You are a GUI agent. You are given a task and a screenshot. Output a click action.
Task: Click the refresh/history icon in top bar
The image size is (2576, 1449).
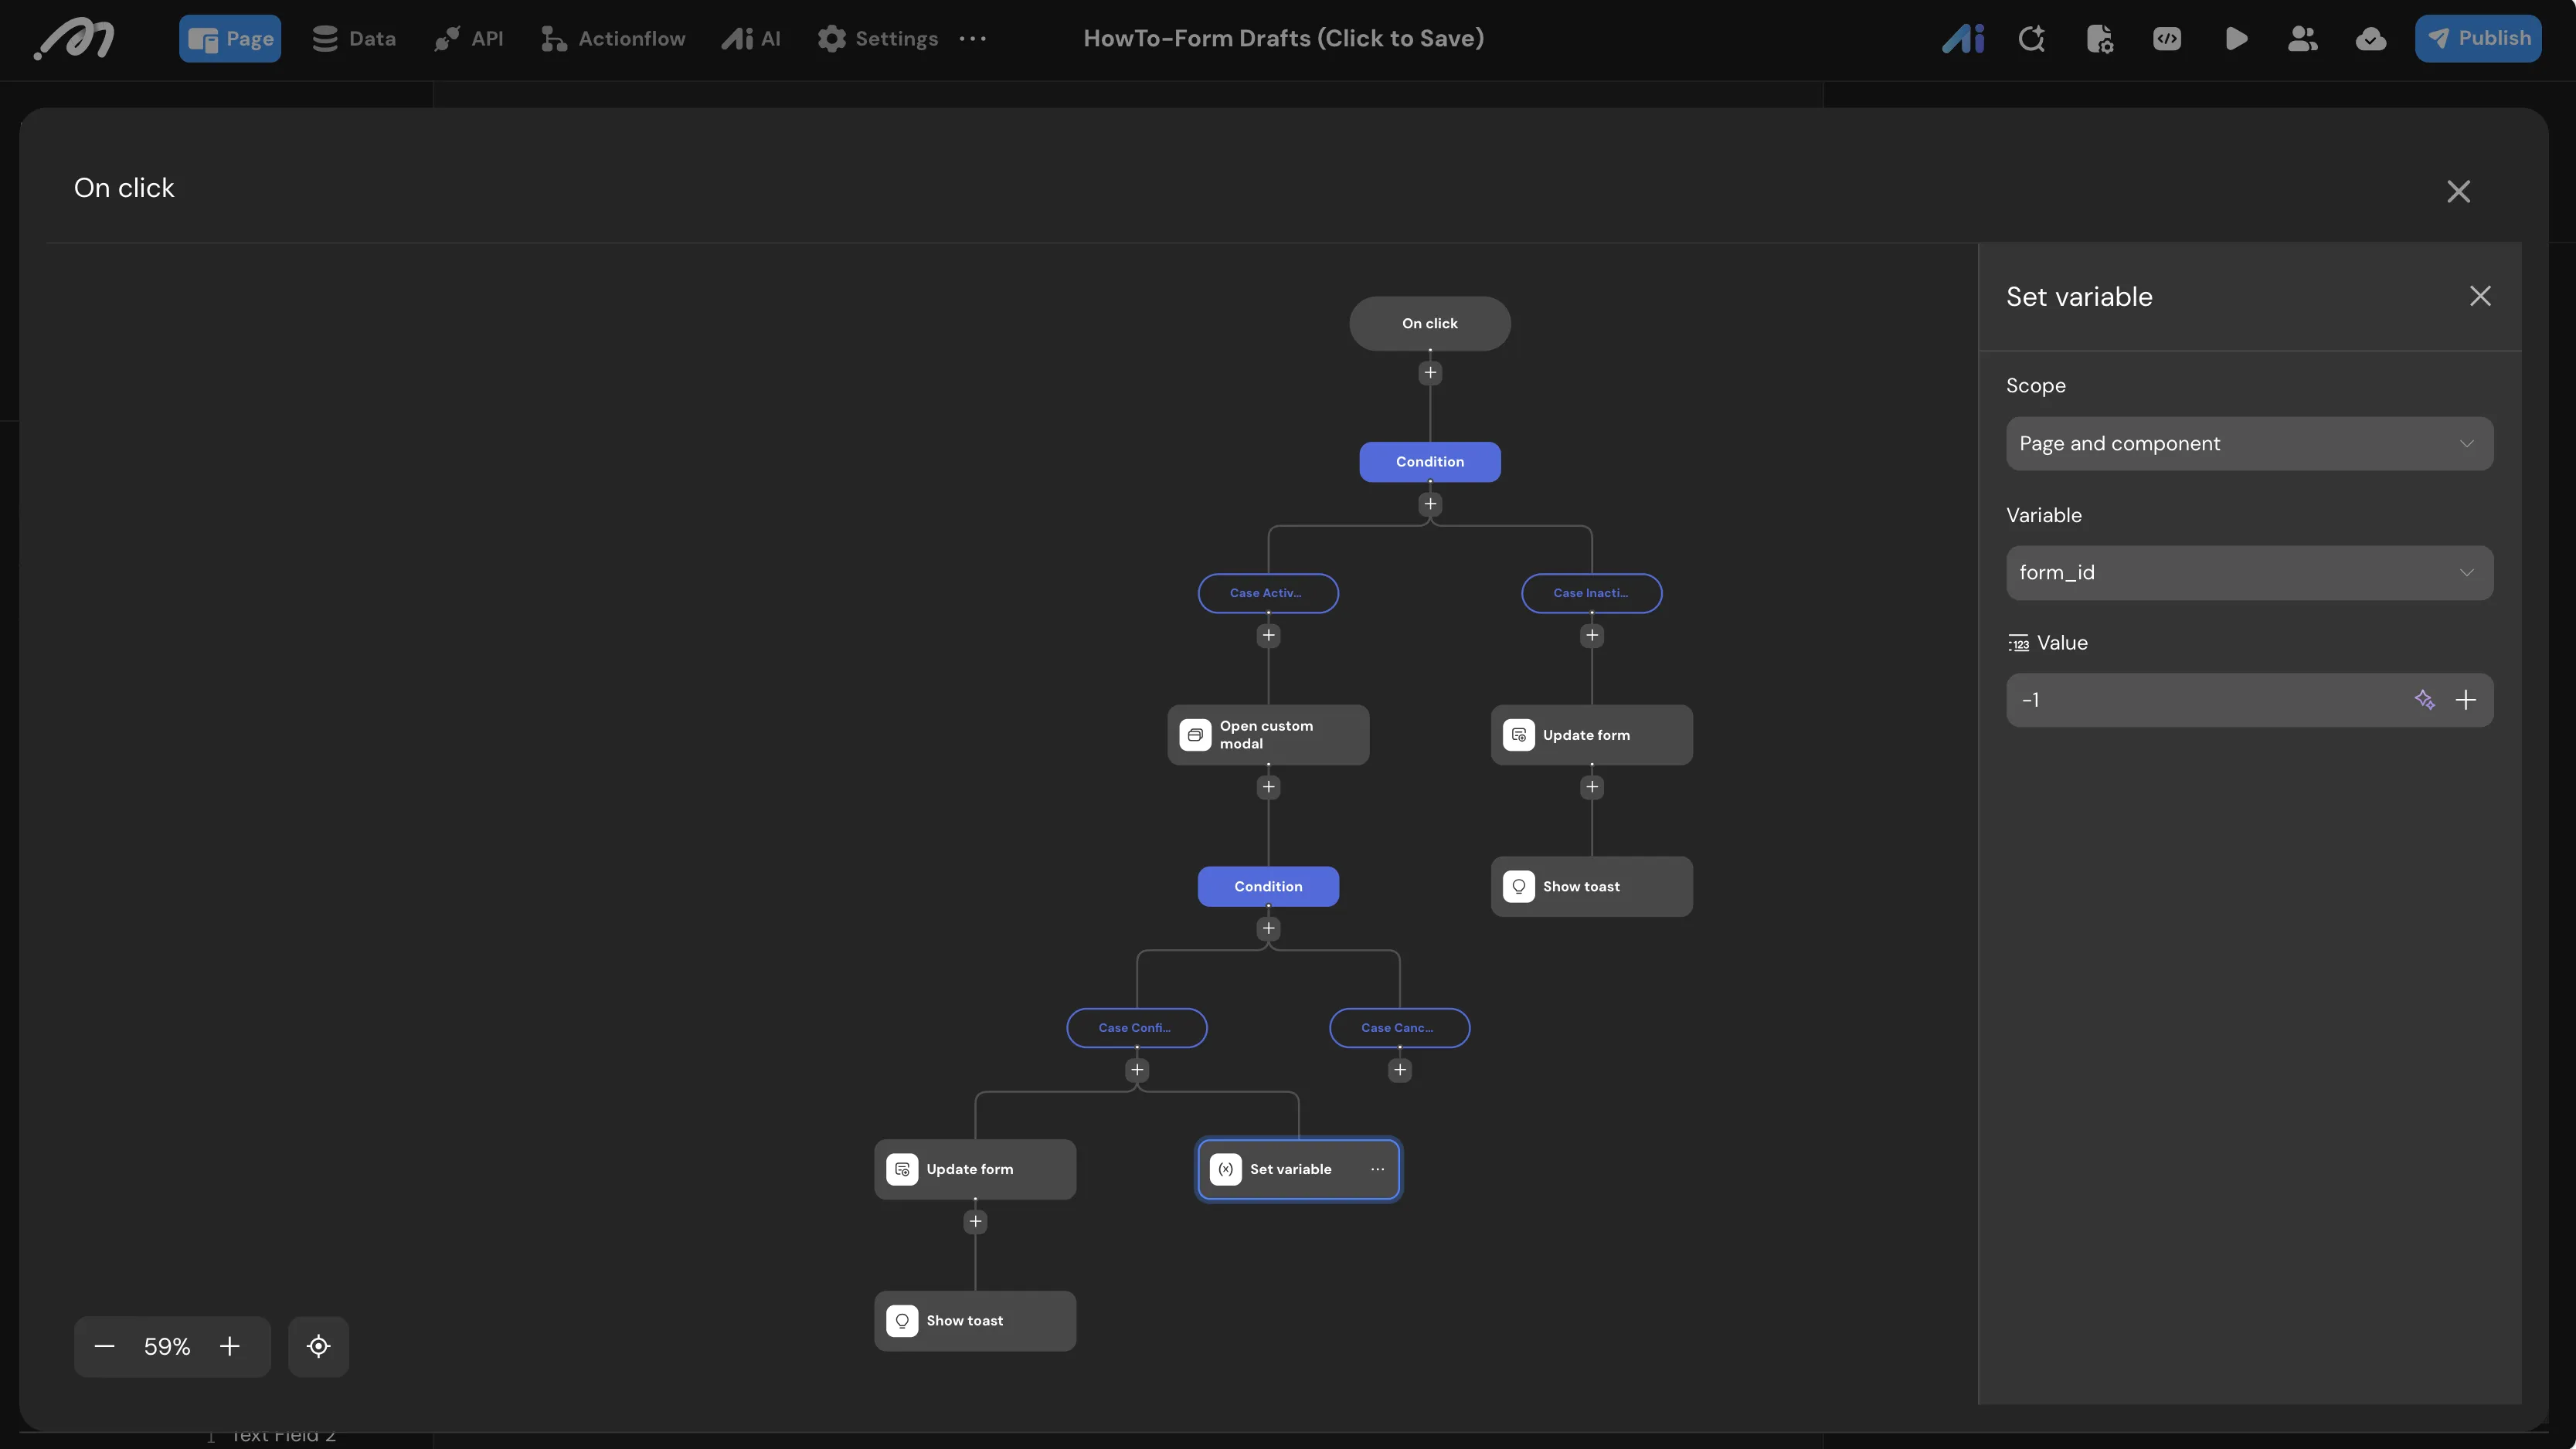tap(2031, 38)
